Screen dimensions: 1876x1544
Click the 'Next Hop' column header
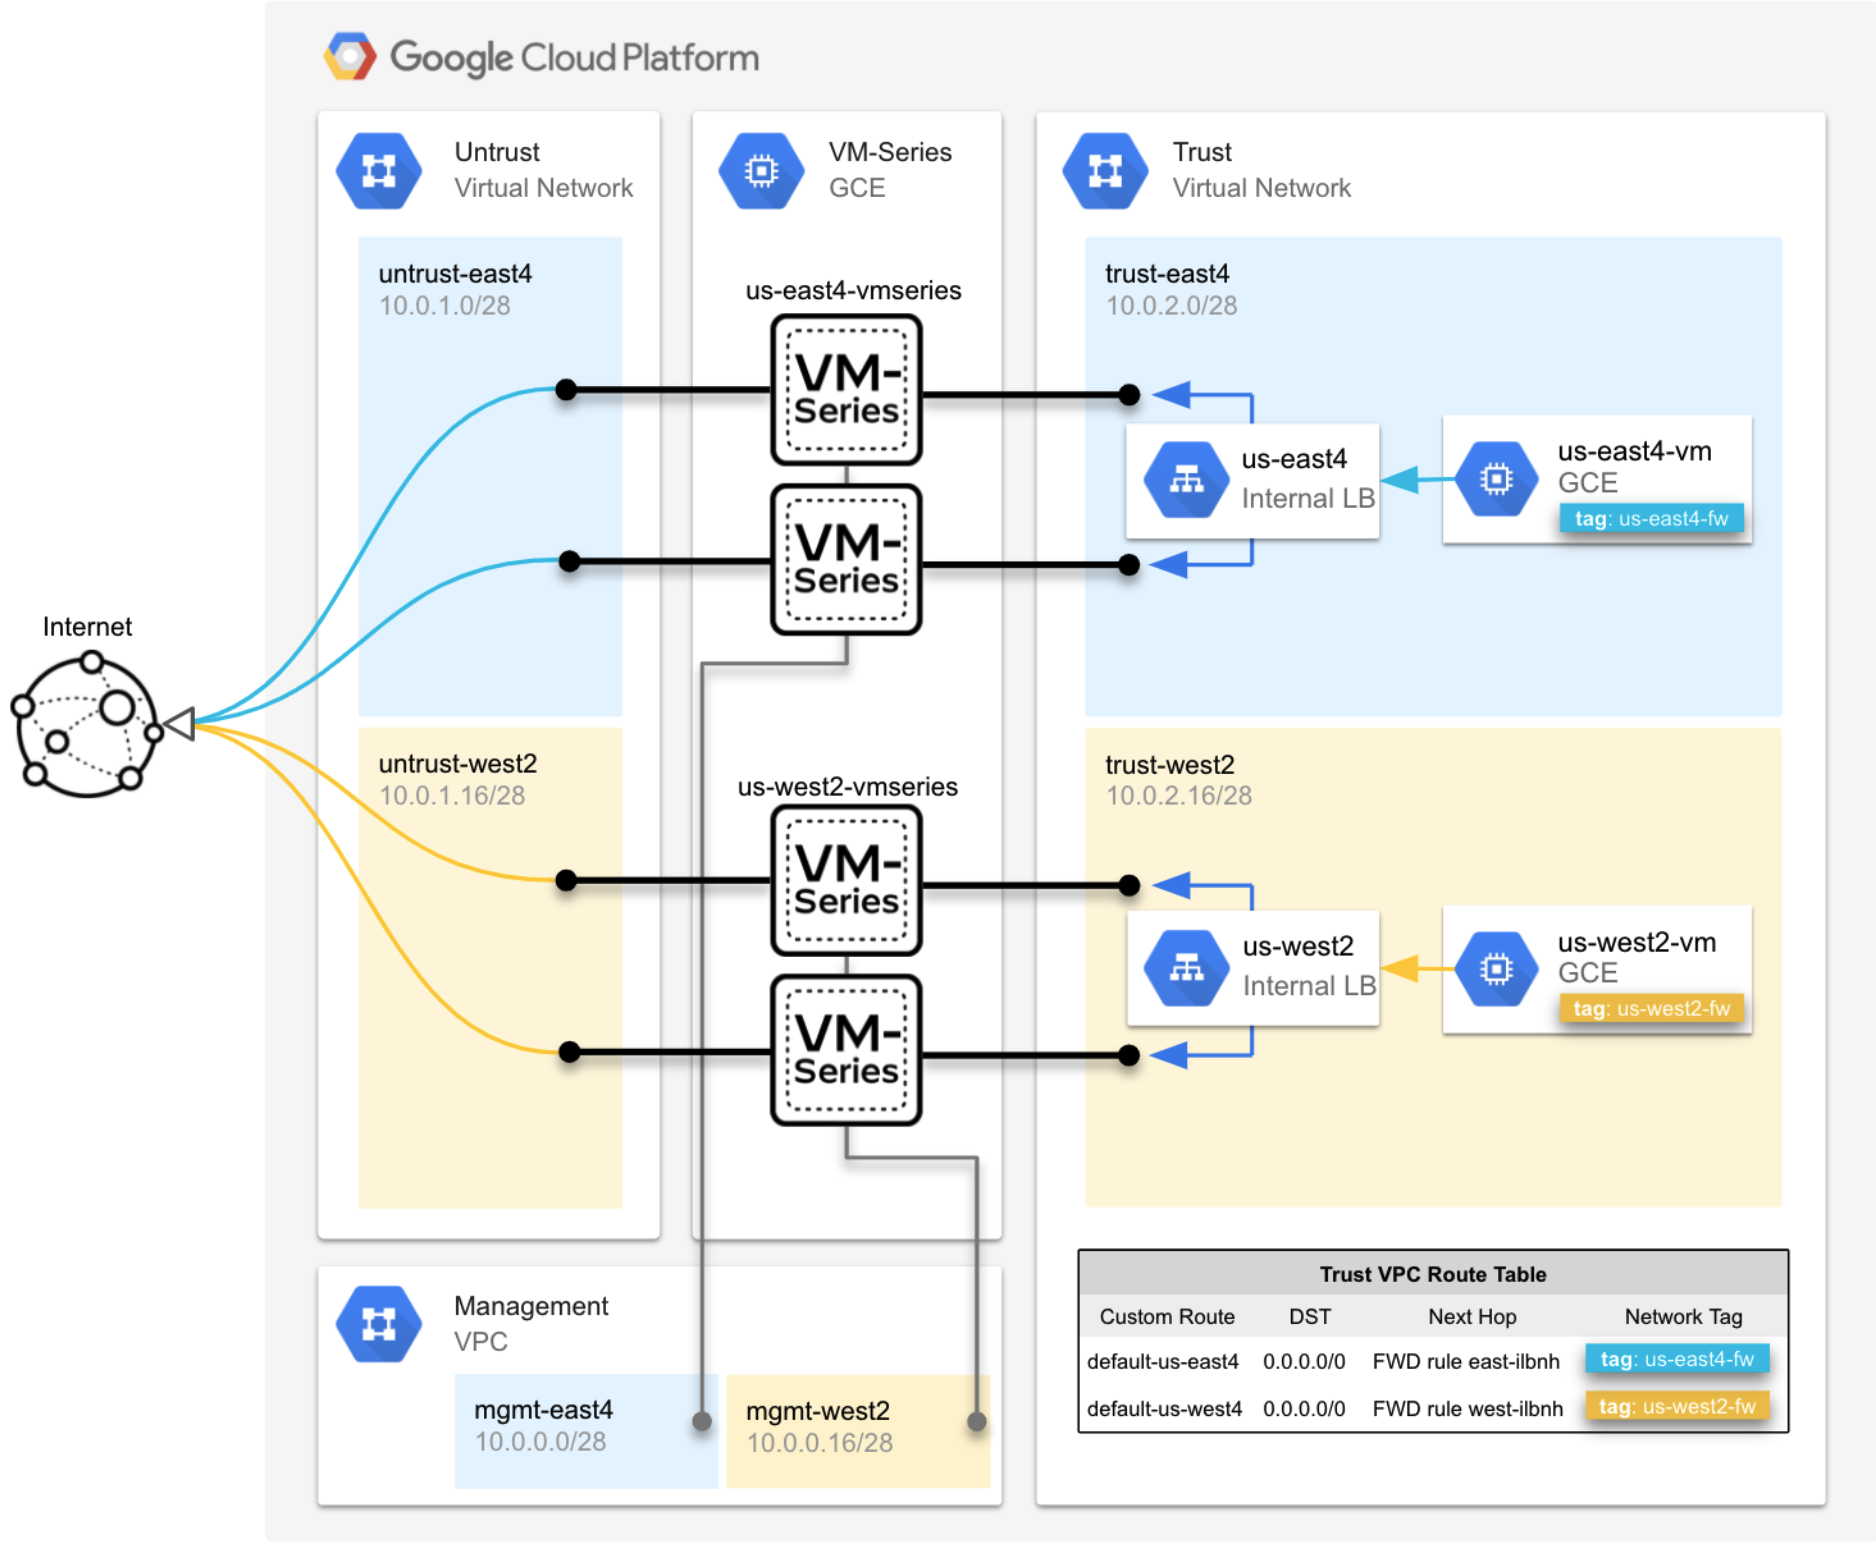[1472, 1316]
